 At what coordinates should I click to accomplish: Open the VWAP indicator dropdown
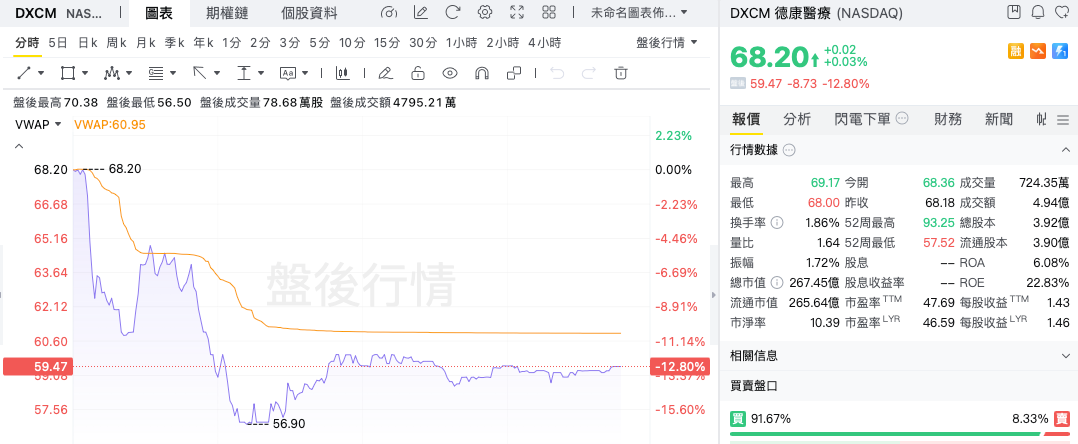39,124
